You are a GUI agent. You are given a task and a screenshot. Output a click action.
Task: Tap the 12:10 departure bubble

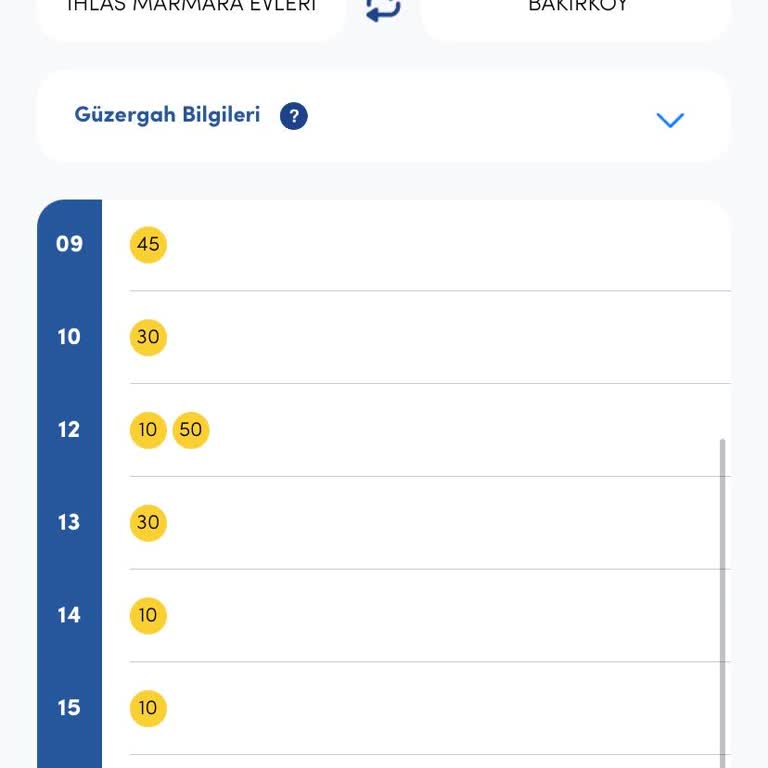pos(148,430)
